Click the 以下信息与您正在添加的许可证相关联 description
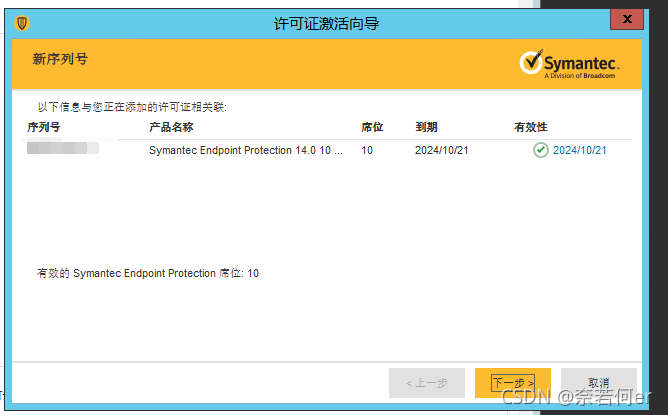 [132, 107]
